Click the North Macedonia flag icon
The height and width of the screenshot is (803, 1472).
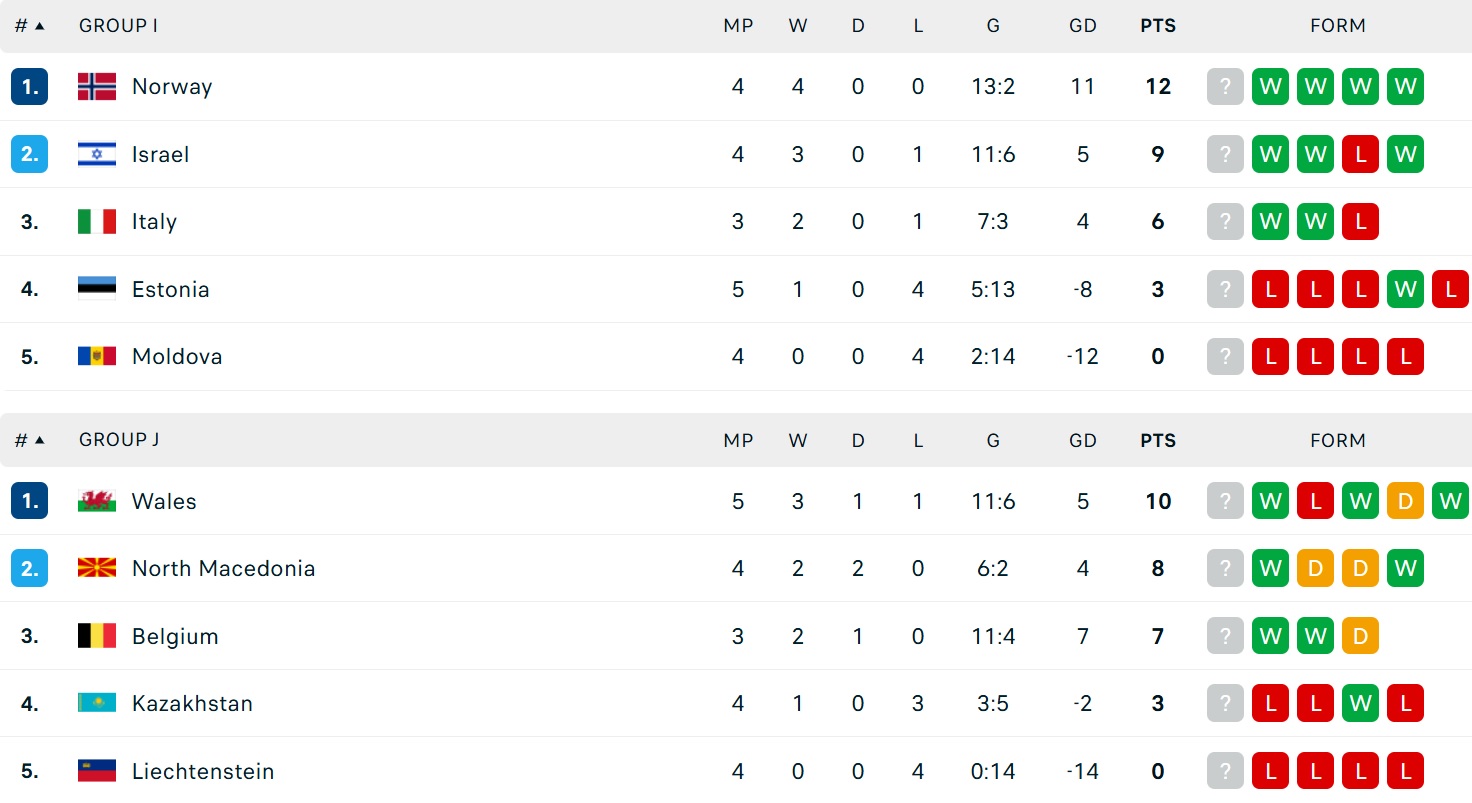click(97, 568)
